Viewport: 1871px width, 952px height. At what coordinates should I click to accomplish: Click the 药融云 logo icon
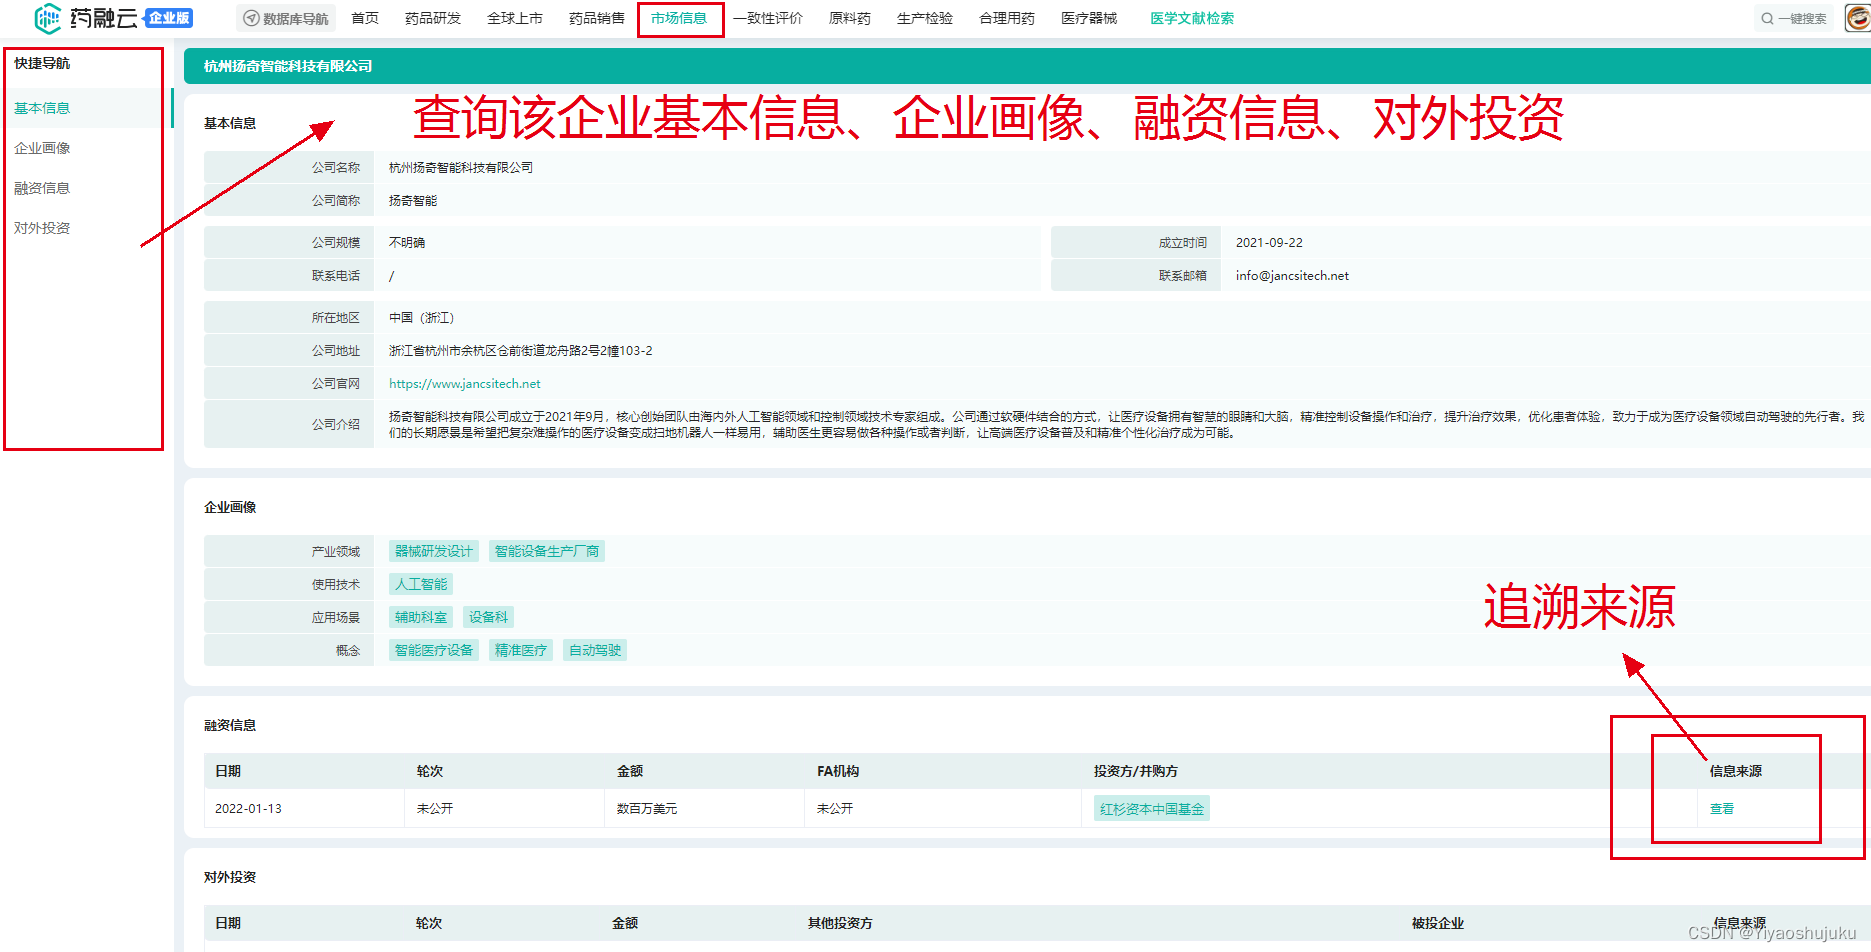point(48,18)
